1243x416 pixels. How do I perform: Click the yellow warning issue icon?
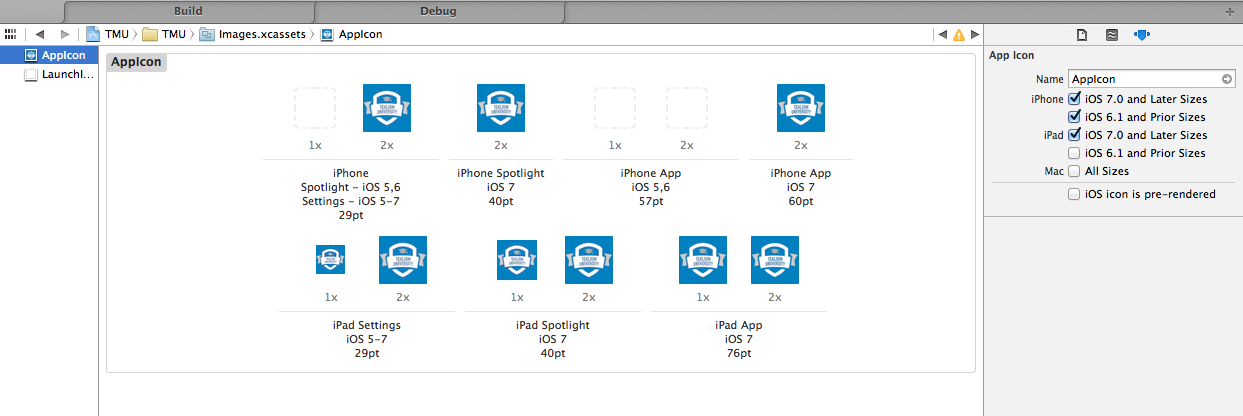point(959,34)
